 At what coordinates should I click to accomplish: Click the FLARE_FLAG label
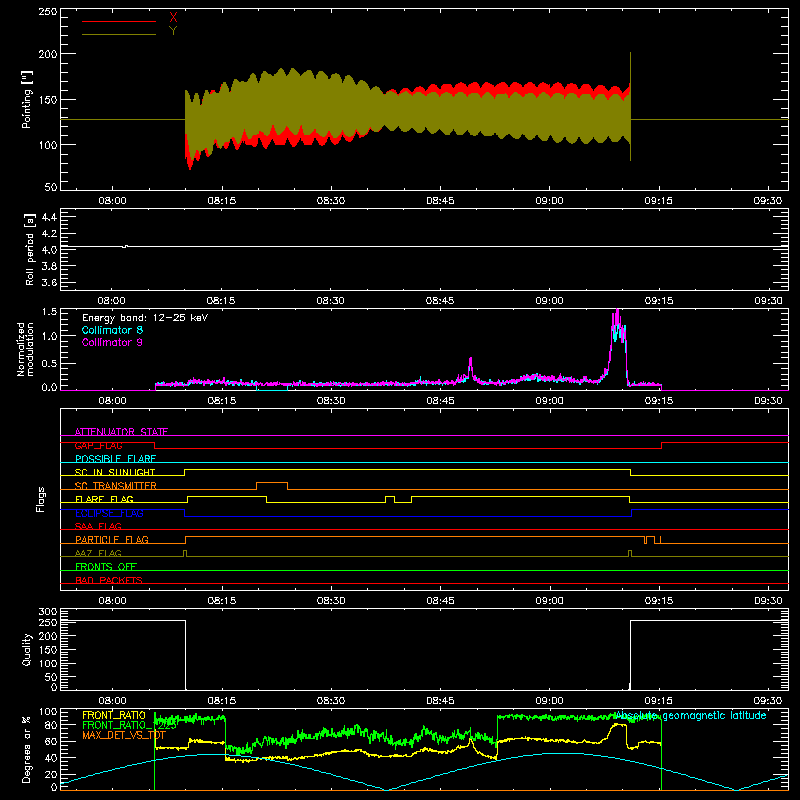pyautogui.click(x=104, y=499)
